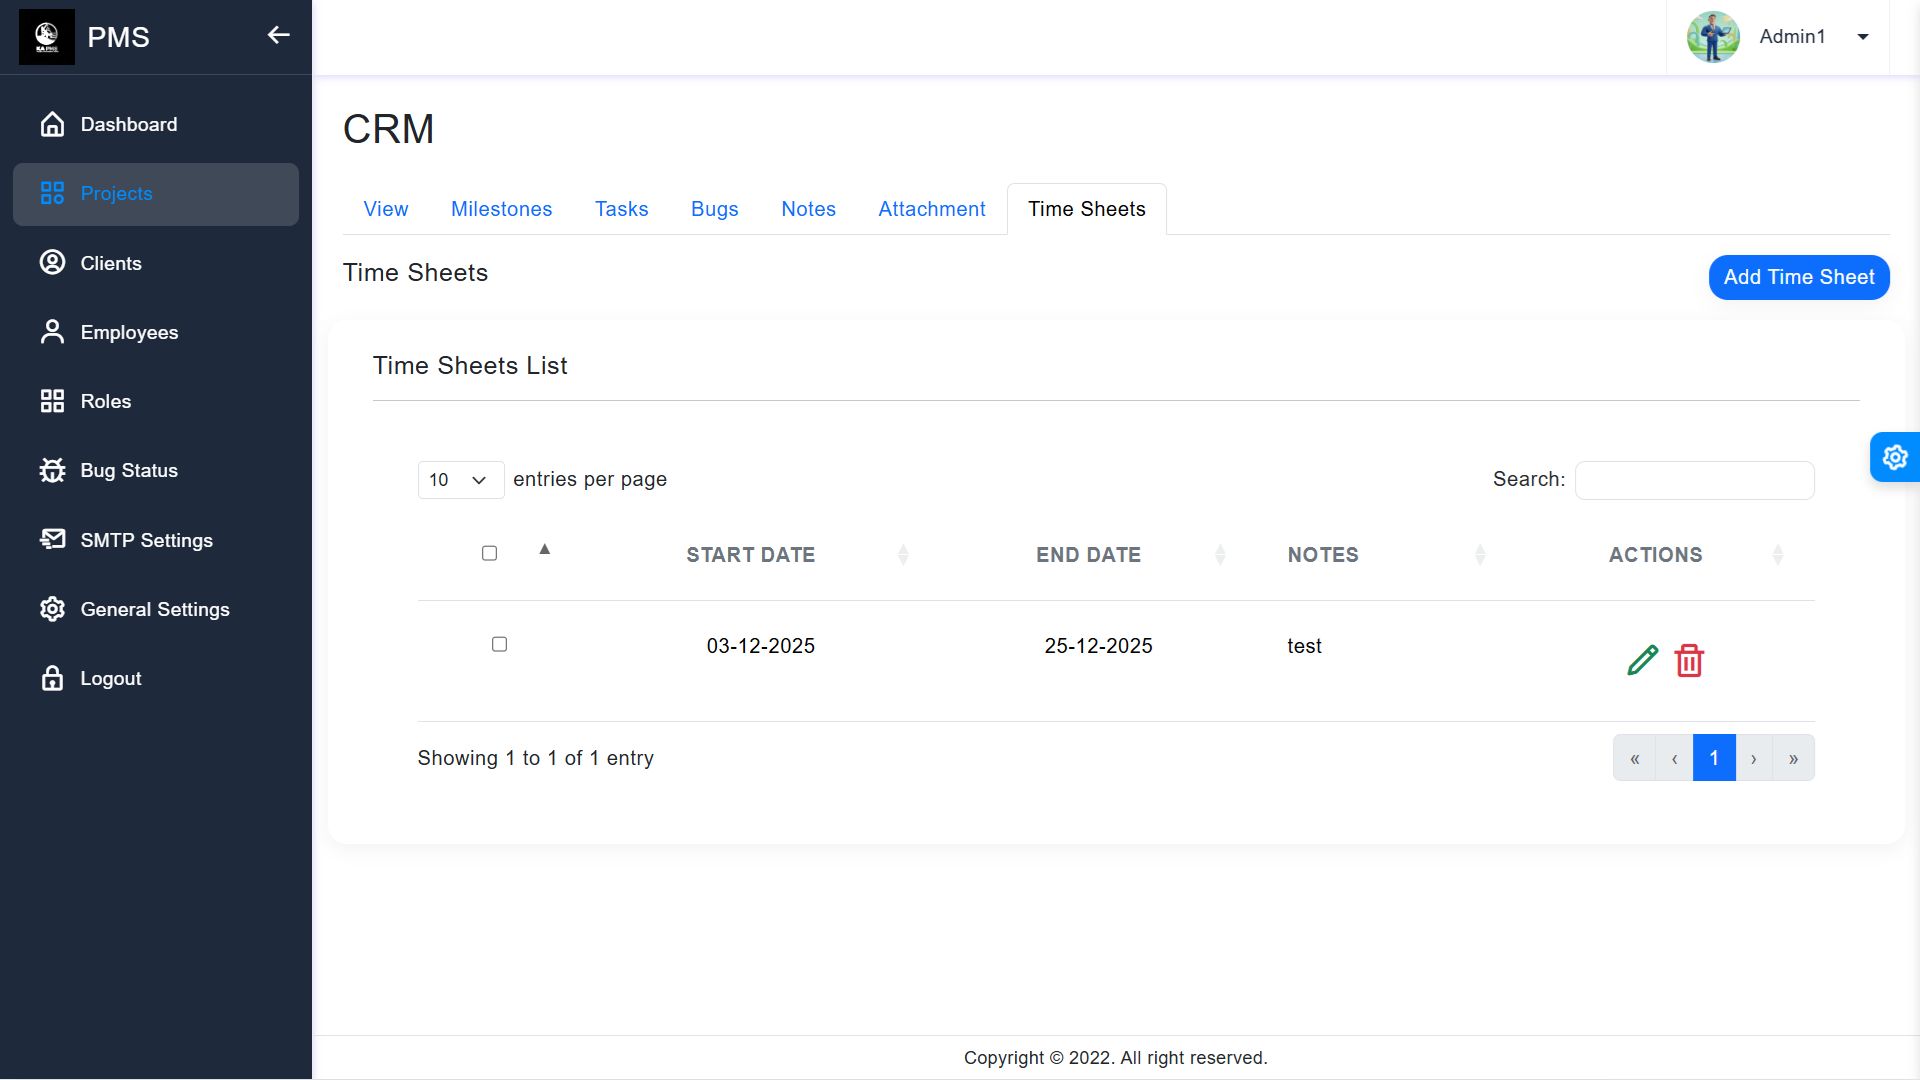Open Bug Status from sidebar
Viewport: 1920px width, 1080px height.
[129, 470]
